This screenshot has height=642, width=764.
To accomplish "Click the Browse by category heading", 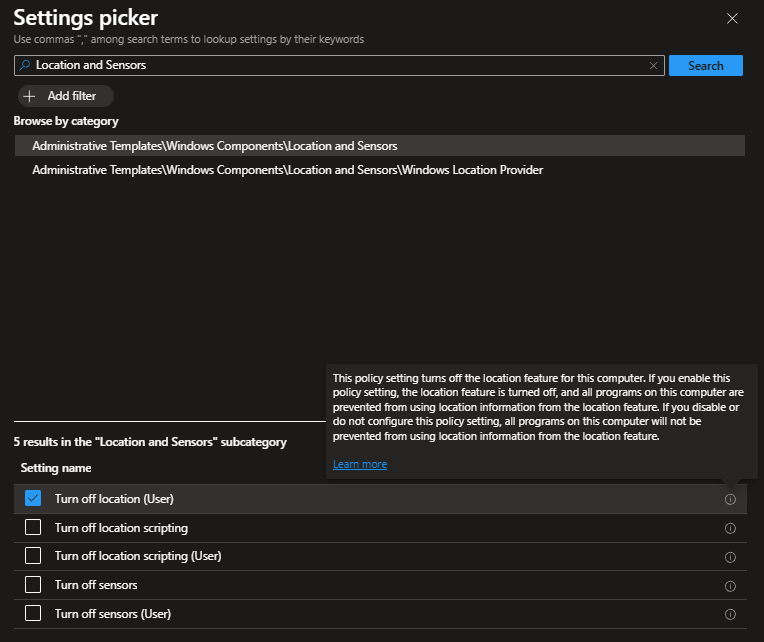I will [x=66, y=121].
